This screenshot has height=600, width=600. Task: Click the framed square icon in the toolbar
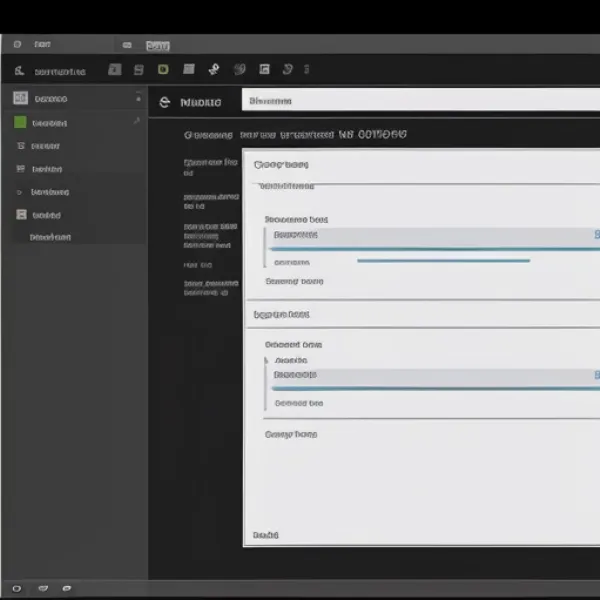click(264, 70)
